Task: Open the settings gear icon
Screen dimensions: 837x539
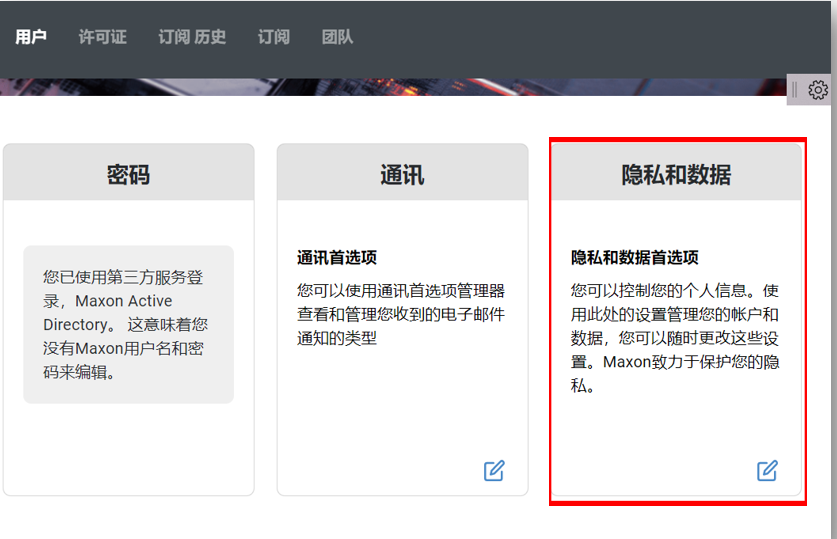Action: coord(818,90)
